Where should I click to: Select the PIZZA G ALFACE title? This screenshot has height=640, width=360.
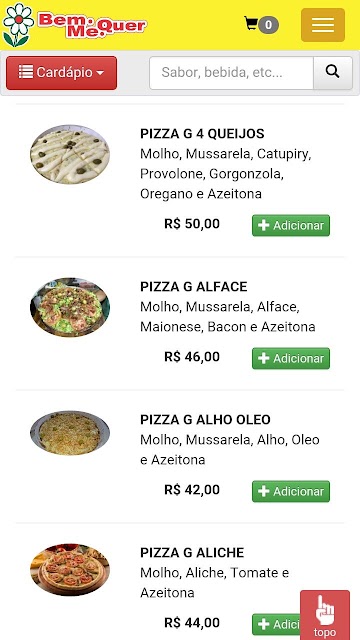[x=193, y=287]
